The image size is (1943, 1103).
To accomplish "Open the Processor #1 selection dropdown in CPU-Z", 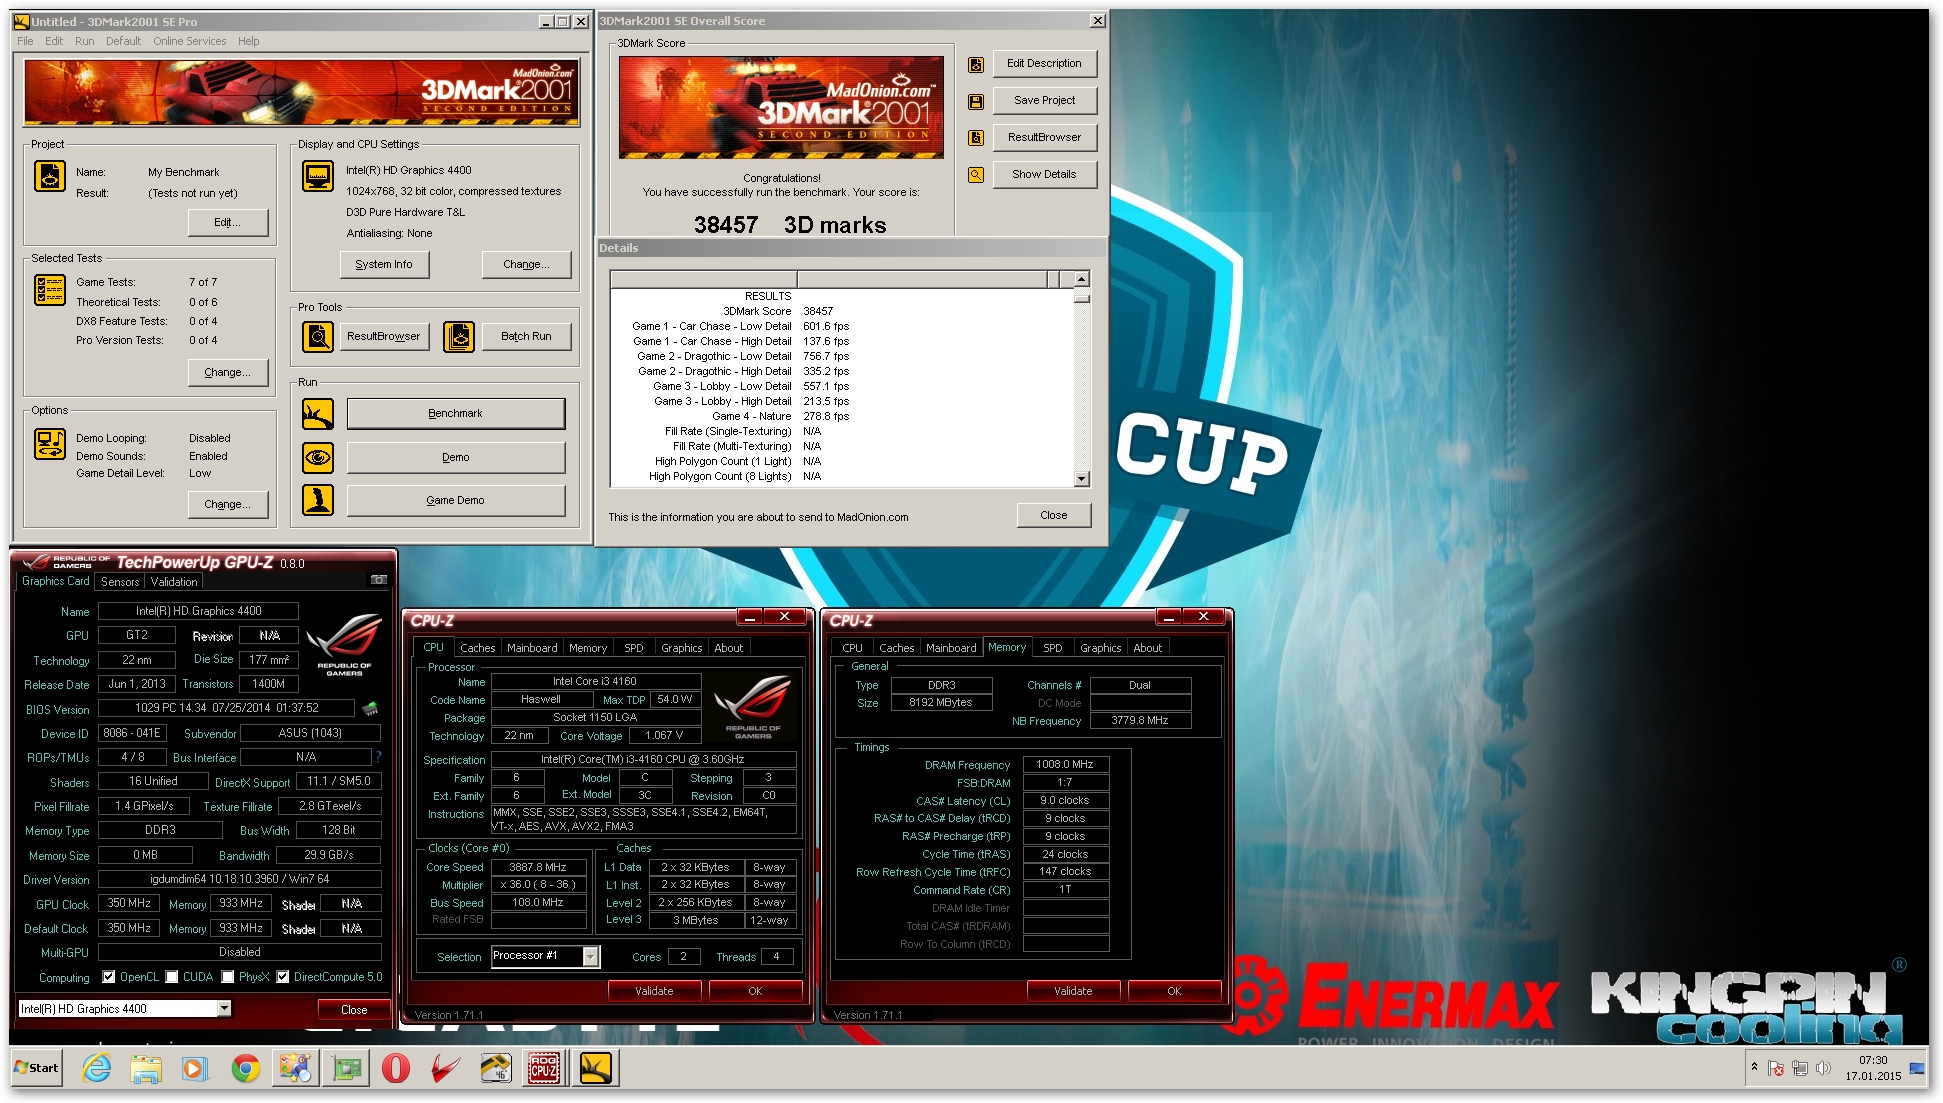I will coord(591,957).
